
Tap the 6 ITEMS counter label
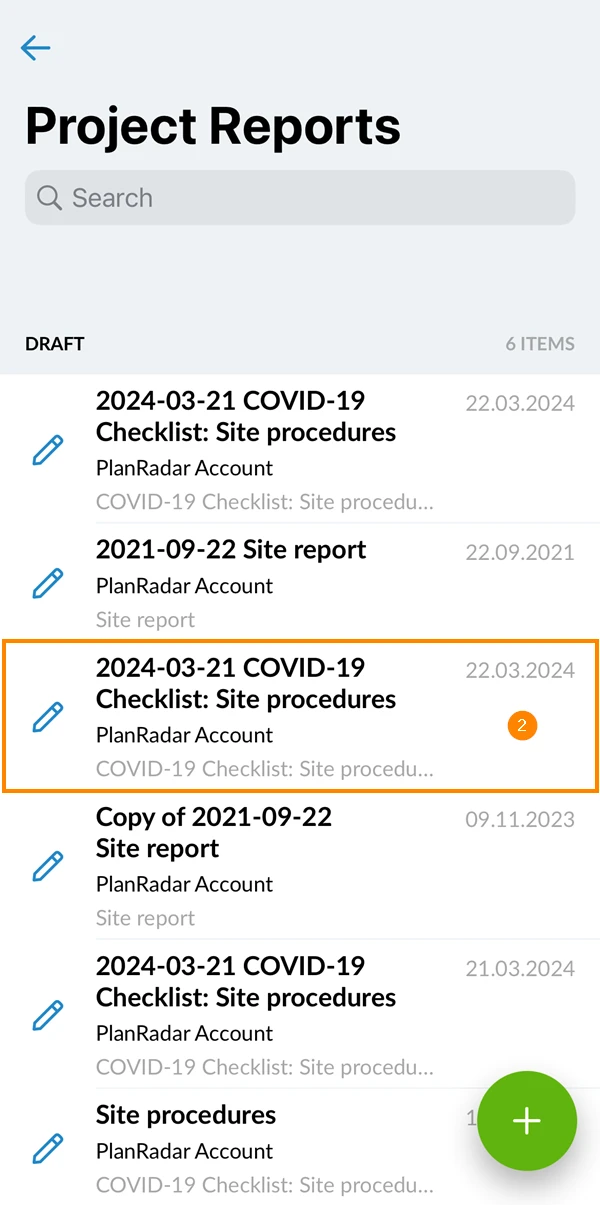click(x=540, y=343)
